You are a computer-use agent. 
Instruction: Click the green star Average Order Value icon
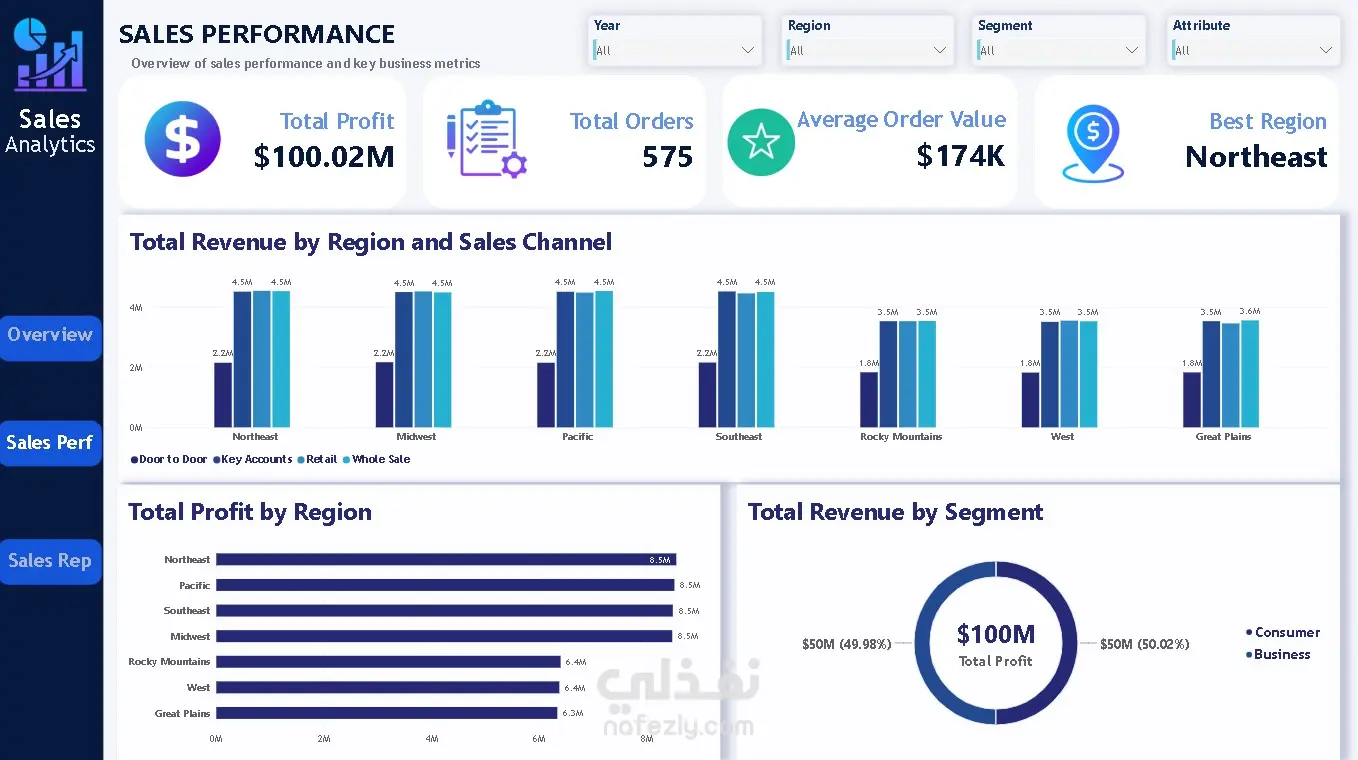point(761,142)
